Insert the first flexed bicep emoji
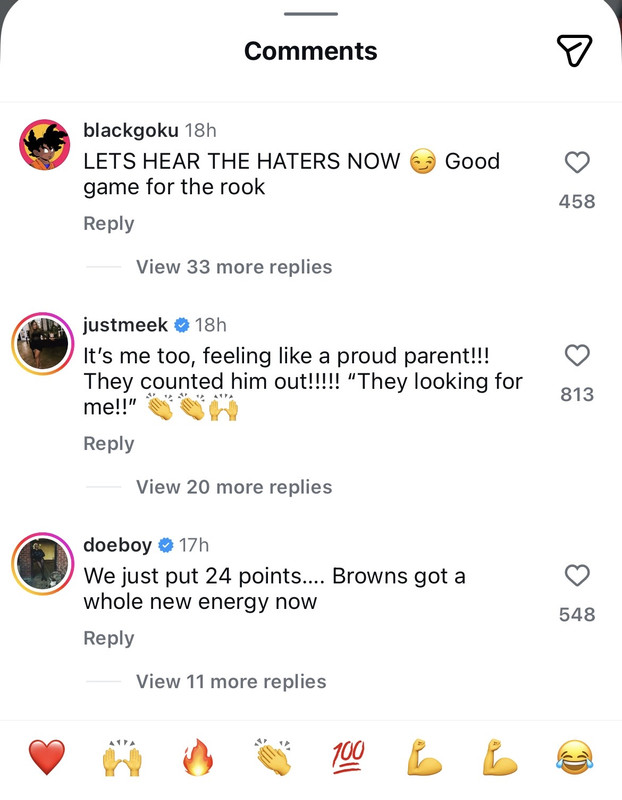Viewport: 622px width, 800px height. tap(424, 757)
